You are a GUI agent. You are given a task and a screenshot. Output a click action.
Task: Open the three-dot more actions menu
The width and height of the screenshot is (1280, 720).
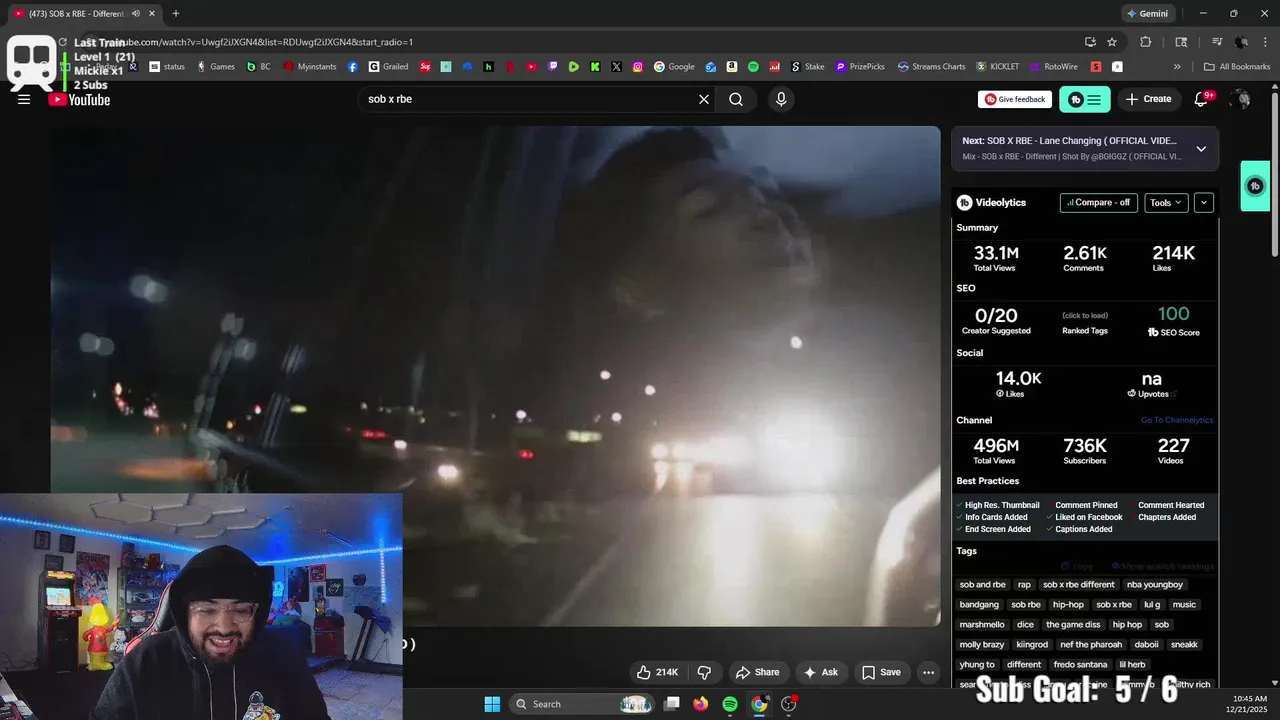pos(929,672)
